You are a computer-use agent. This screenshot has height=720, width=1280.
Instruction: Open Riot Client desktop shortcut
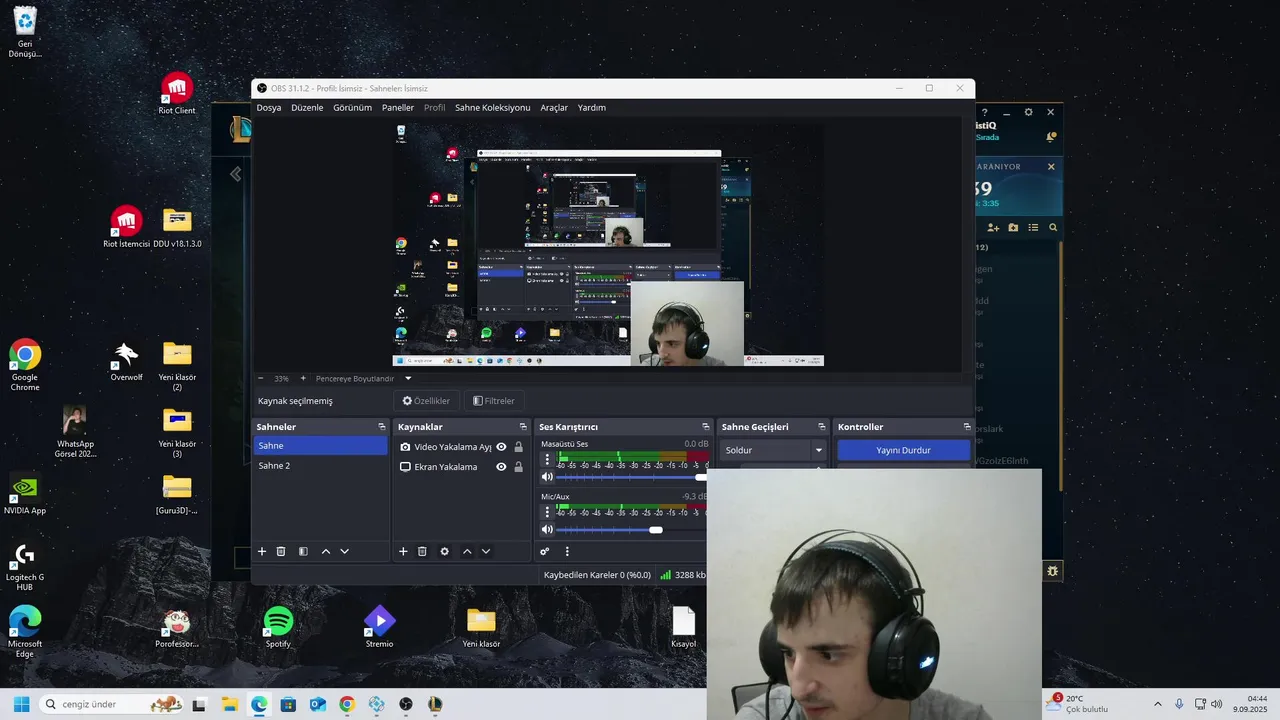pyautogui.click(x=177, y=94)
